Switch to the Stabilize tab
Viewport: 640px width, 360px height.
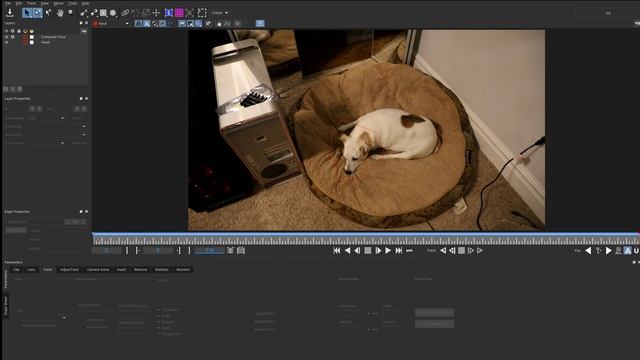[162, 270]
